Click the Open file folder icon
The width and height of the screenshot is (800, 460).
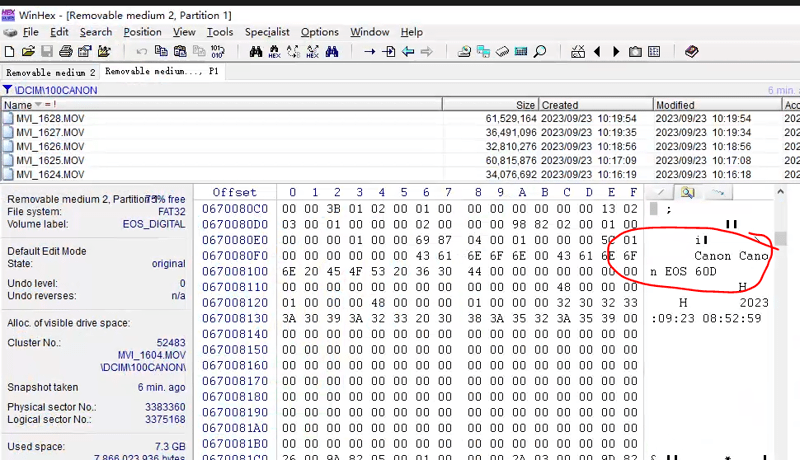[28, 51]
